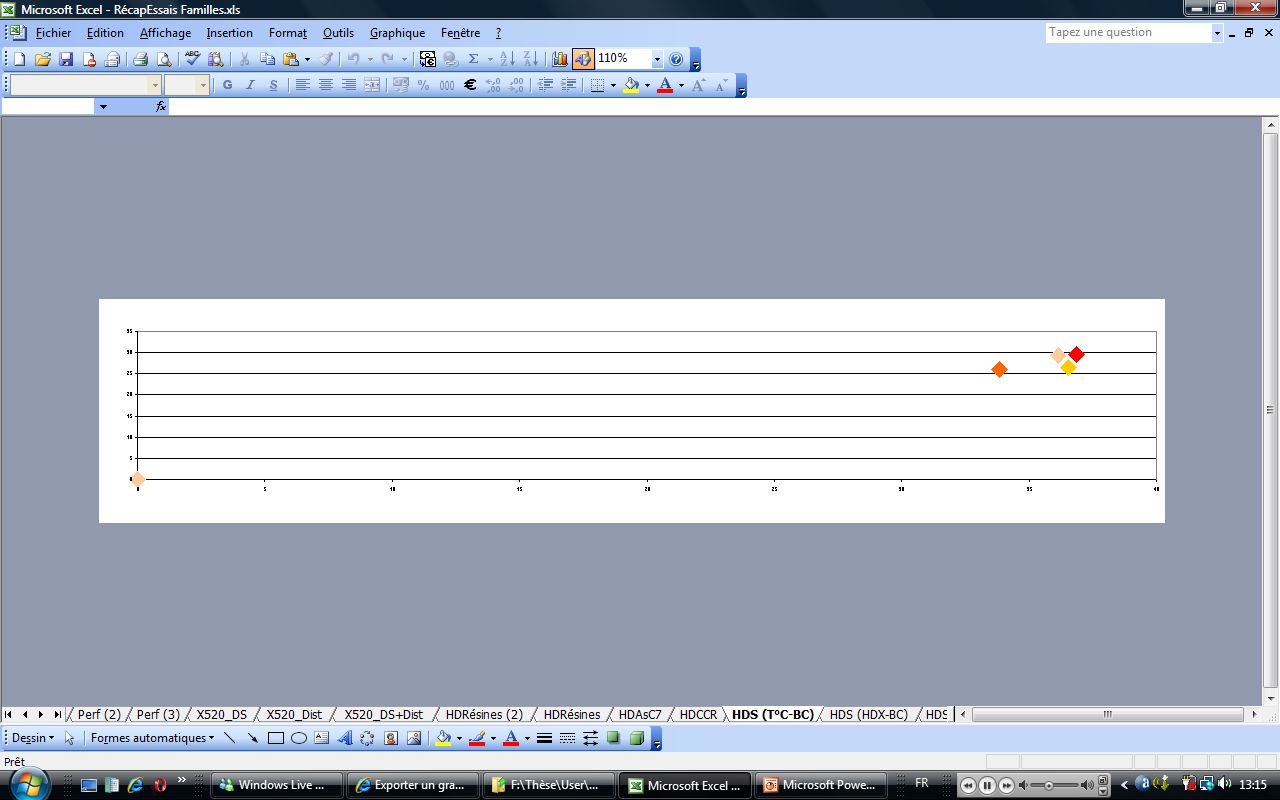This screenshot has width=1280, height=800.
Task: Align text to the right
Action: coord(348,85)
